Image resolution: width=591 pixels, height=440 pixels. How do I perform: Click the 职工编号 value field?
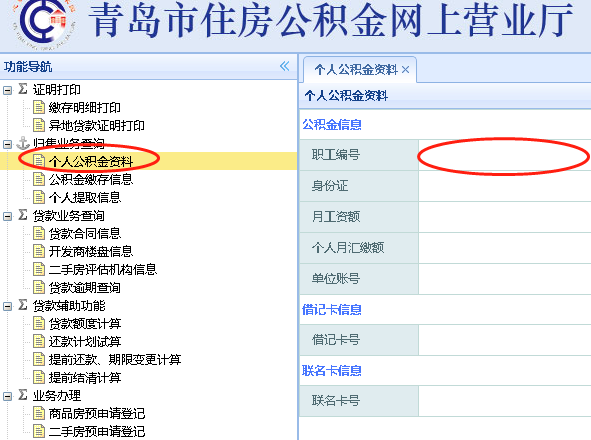505,155
